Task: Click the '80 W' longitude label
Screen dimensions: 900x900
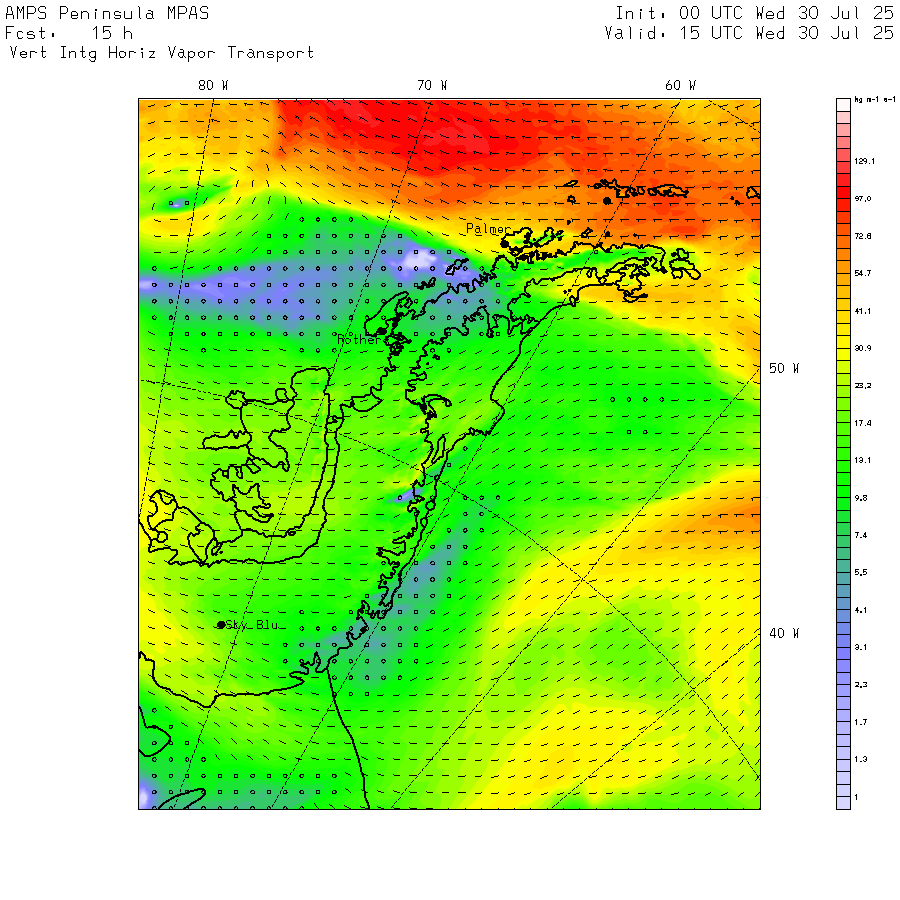Action: tap(213, 86)
